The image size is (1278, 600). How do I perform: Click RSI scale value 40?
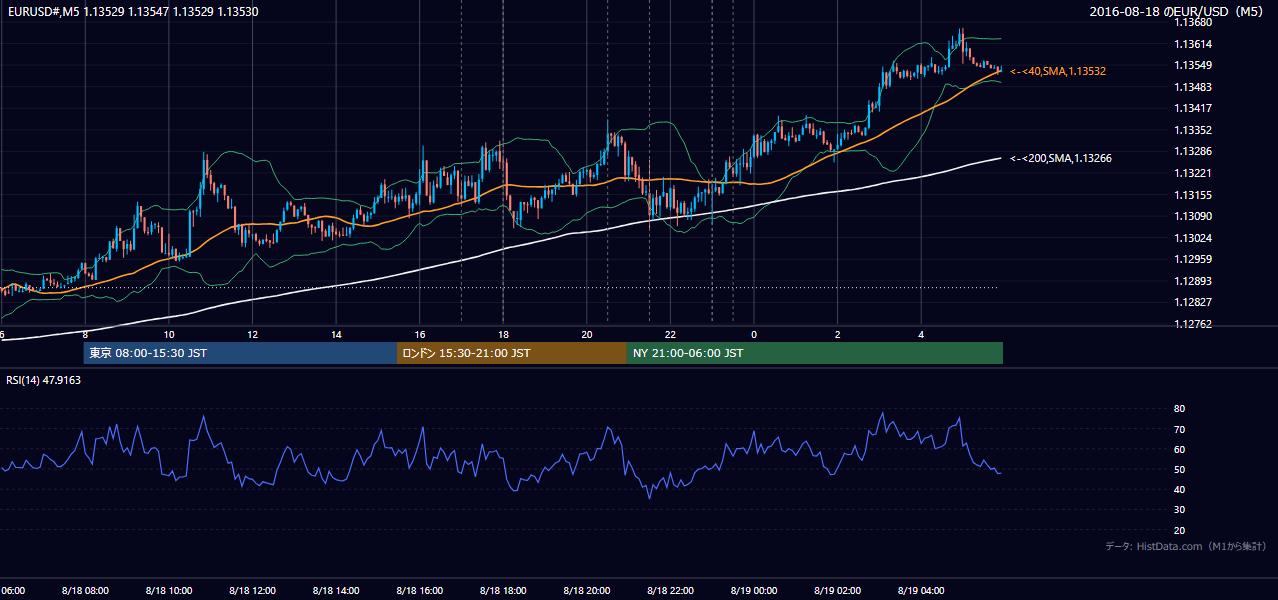pos(1179,490)
